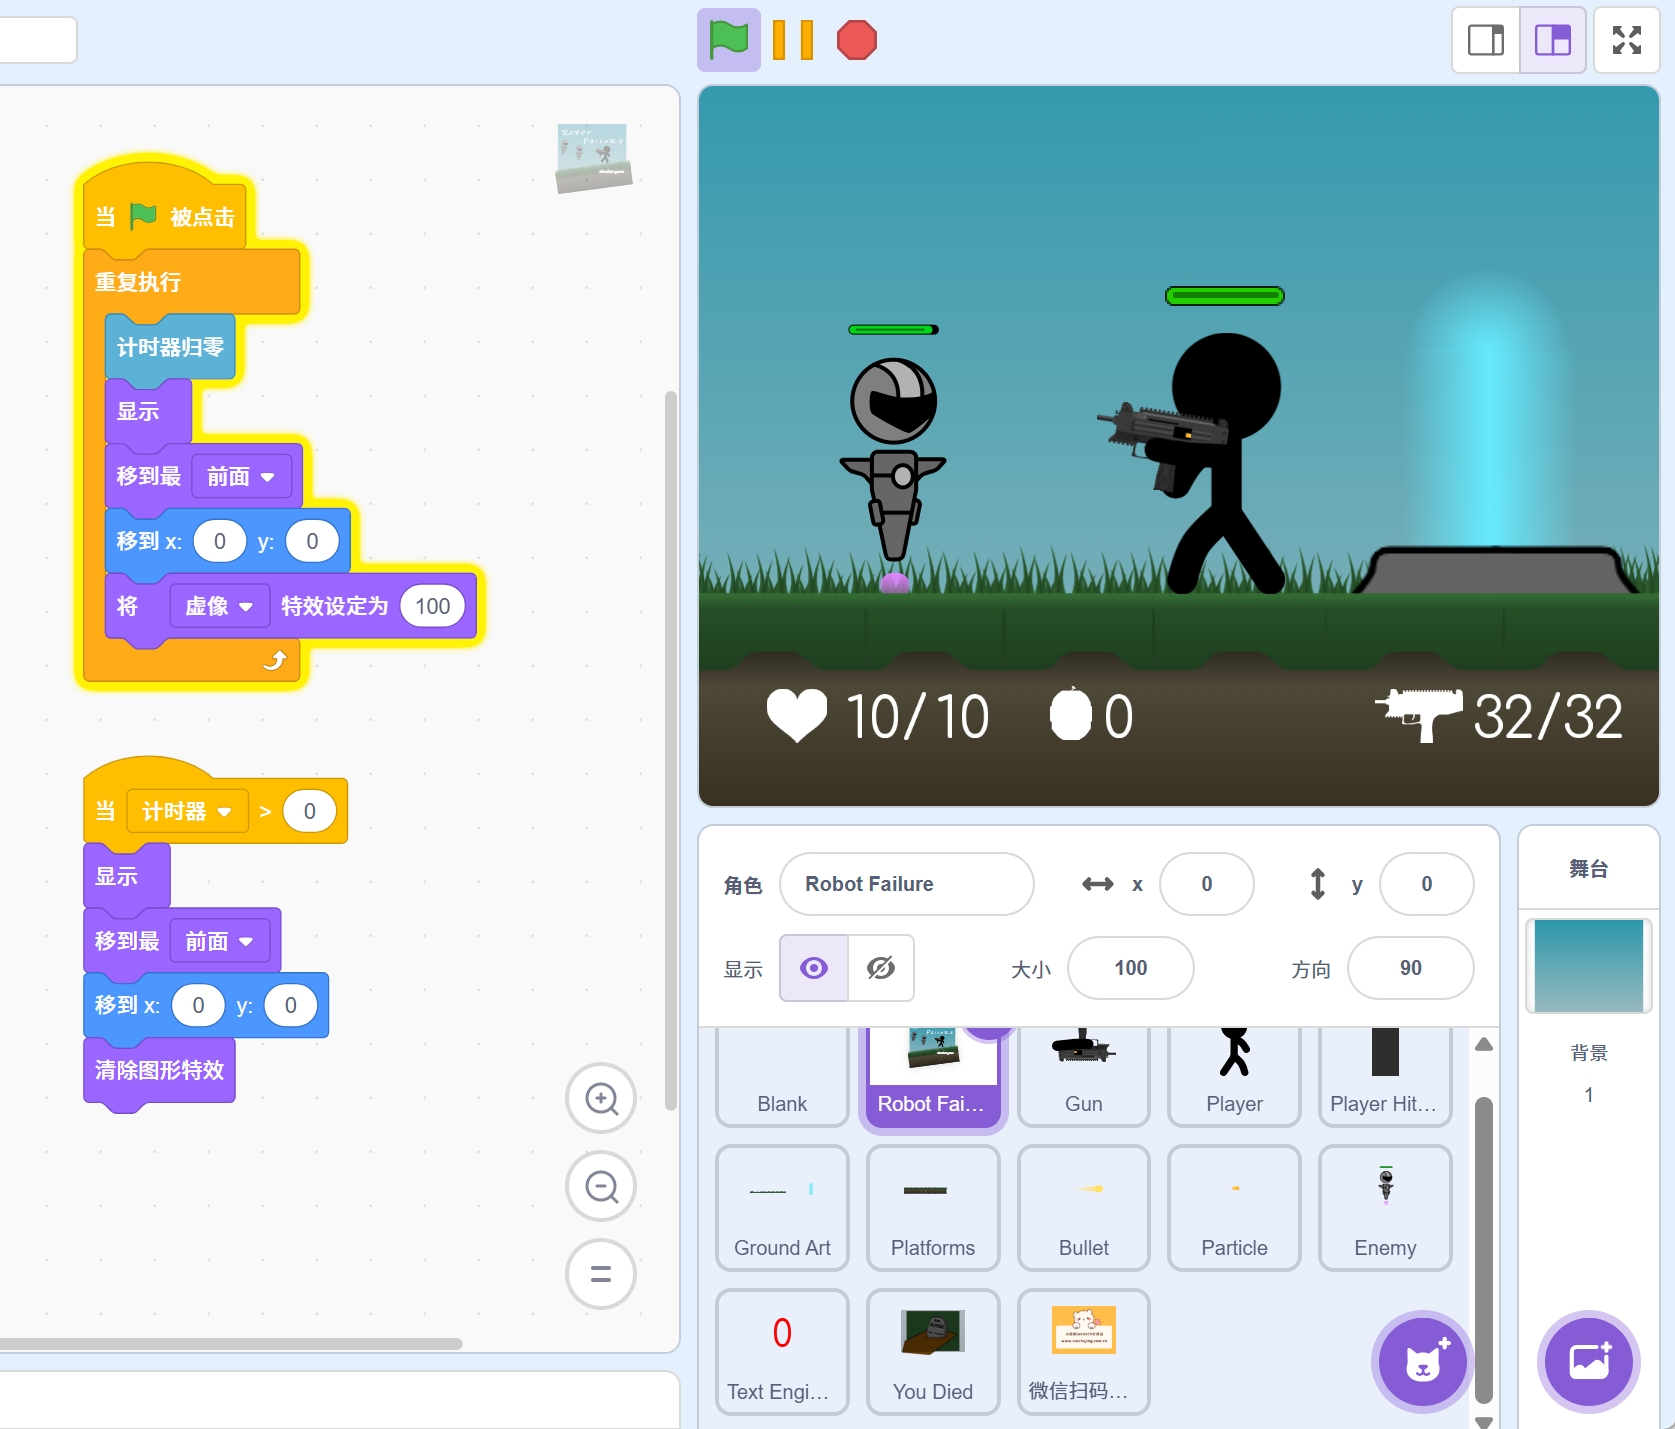Open the add backdrop button

[1588, 1361]
